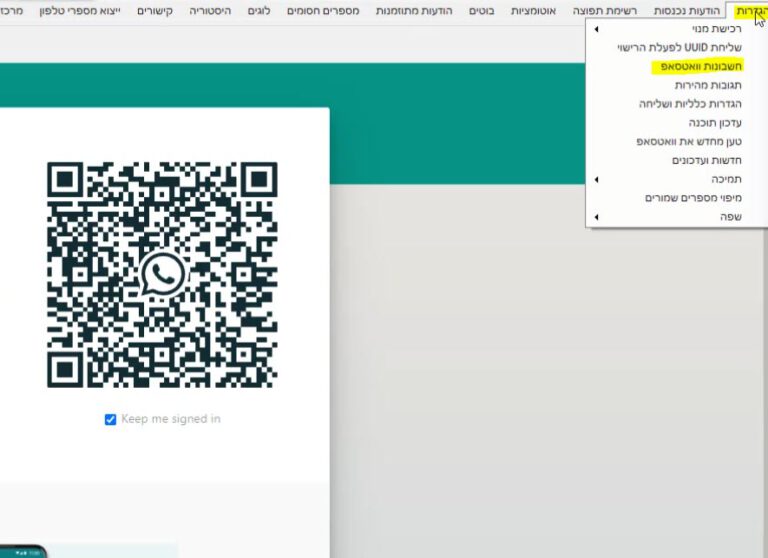The height and width of the screenshot is (558, 768).
Task: Select חדשות ועדכונים menu entry
Action: 676,160
